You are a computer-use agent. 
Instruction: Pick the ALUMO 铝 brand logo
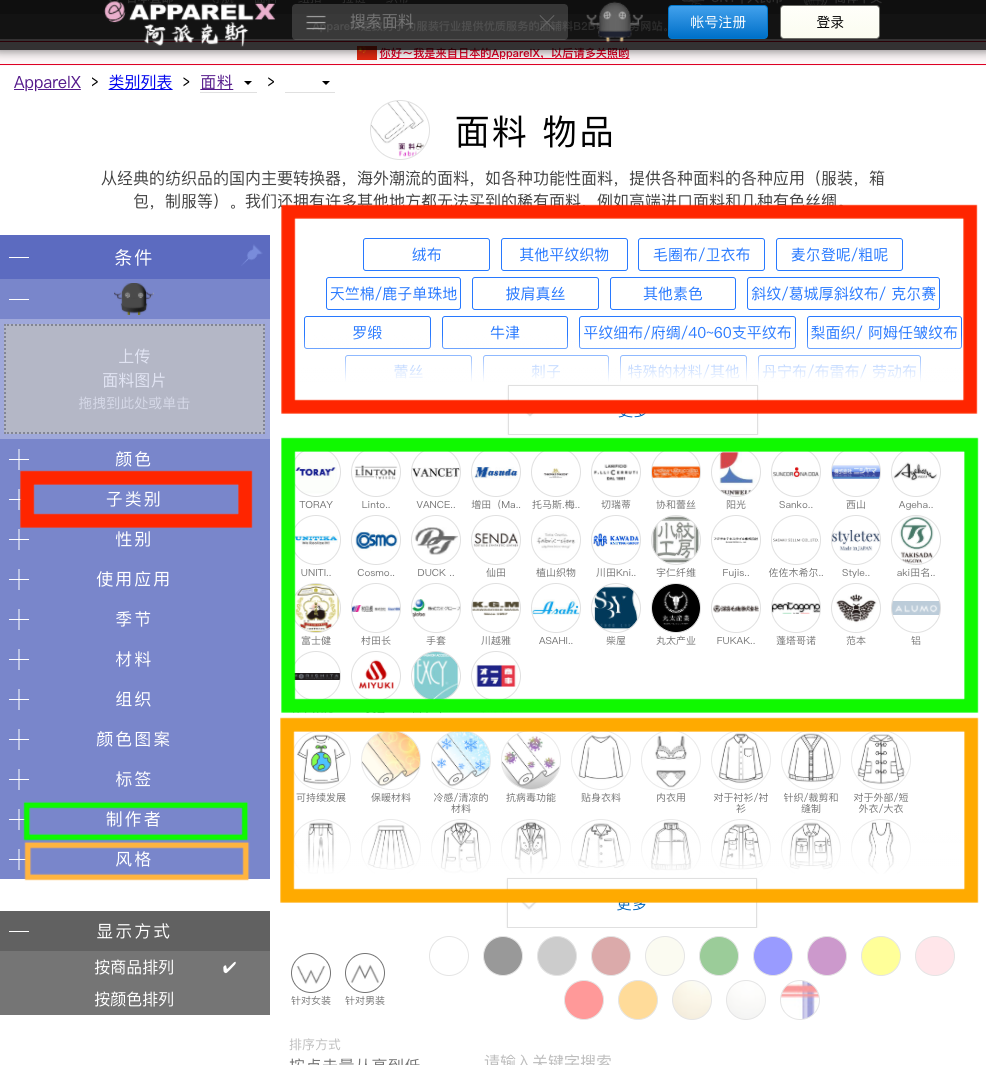(915, 609)
